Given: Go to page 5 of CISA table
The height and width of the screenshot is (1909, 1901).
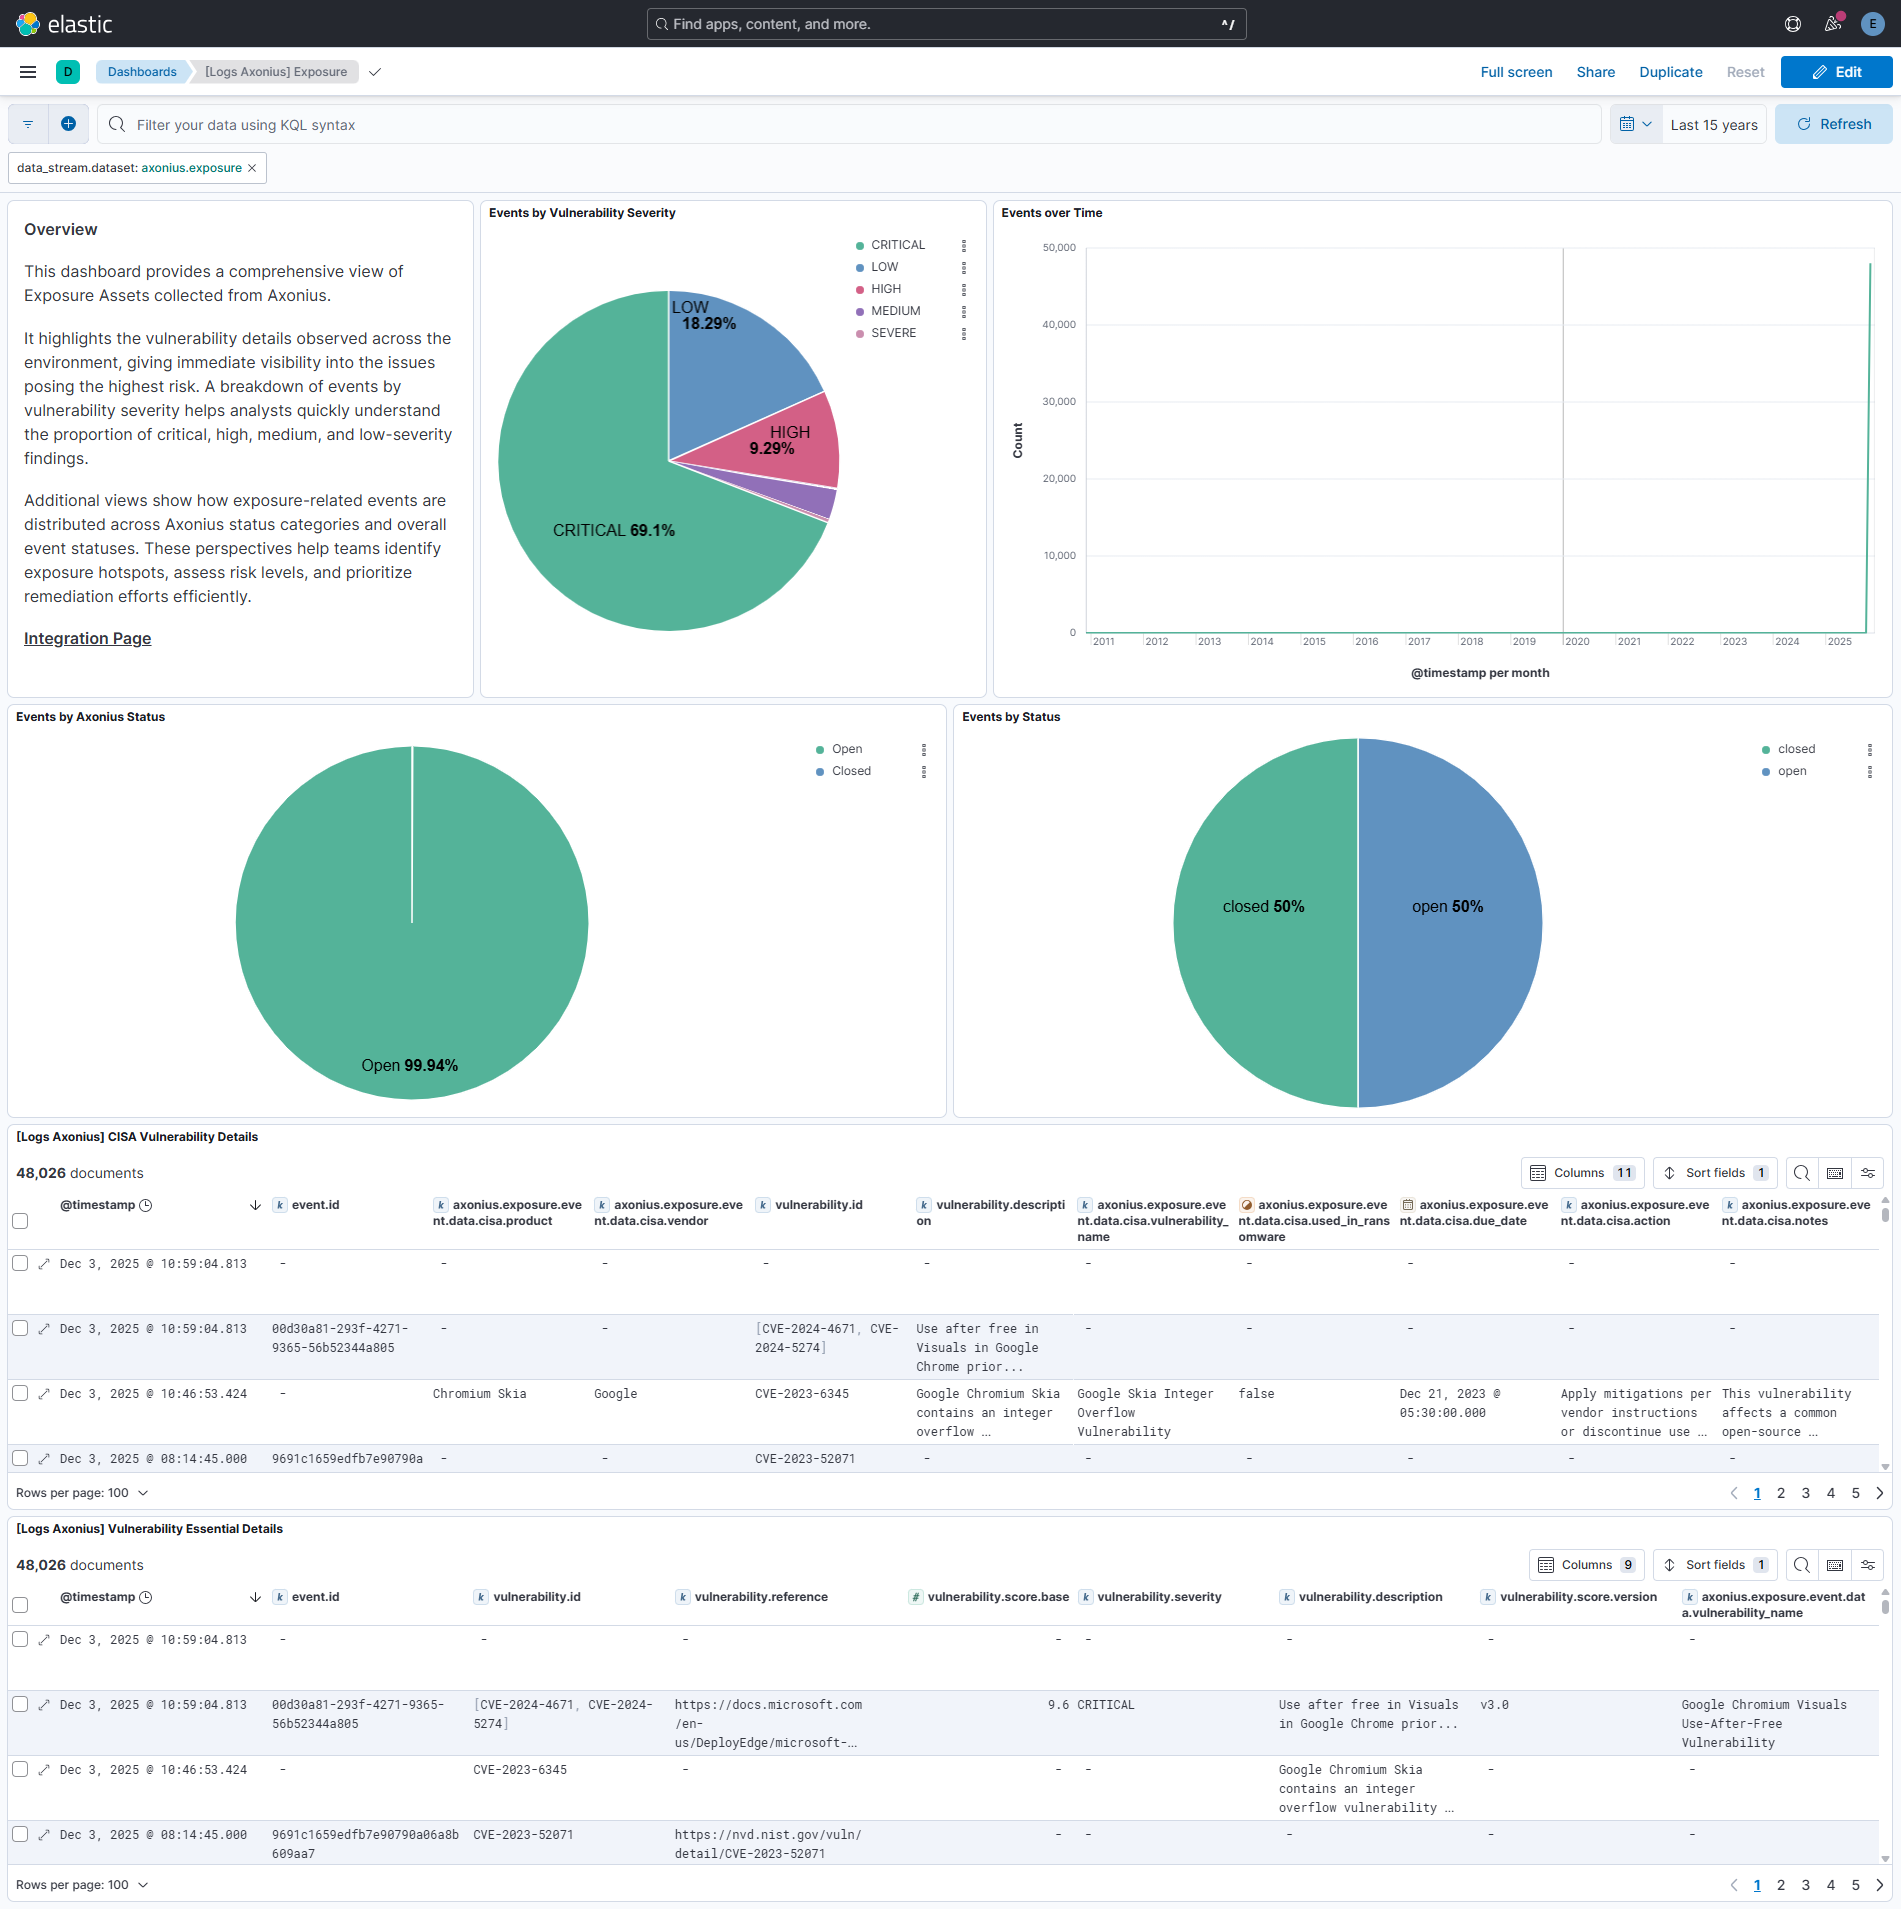Looking at the screenshot, I should (1856, 1493).
